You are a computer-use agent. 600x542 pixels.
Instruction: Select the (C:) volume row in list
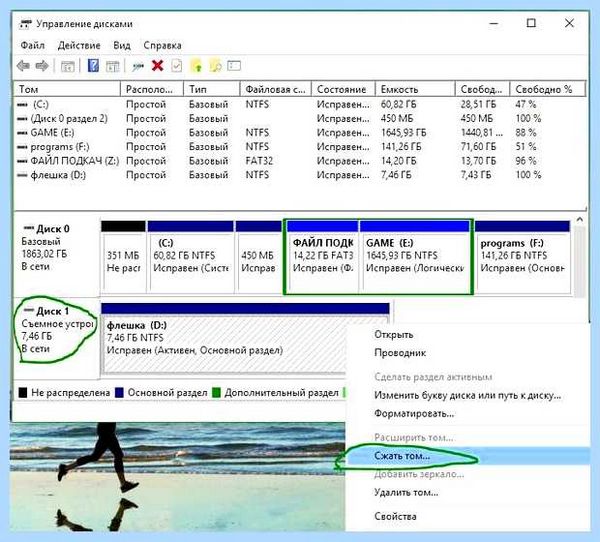pos(300,104)
